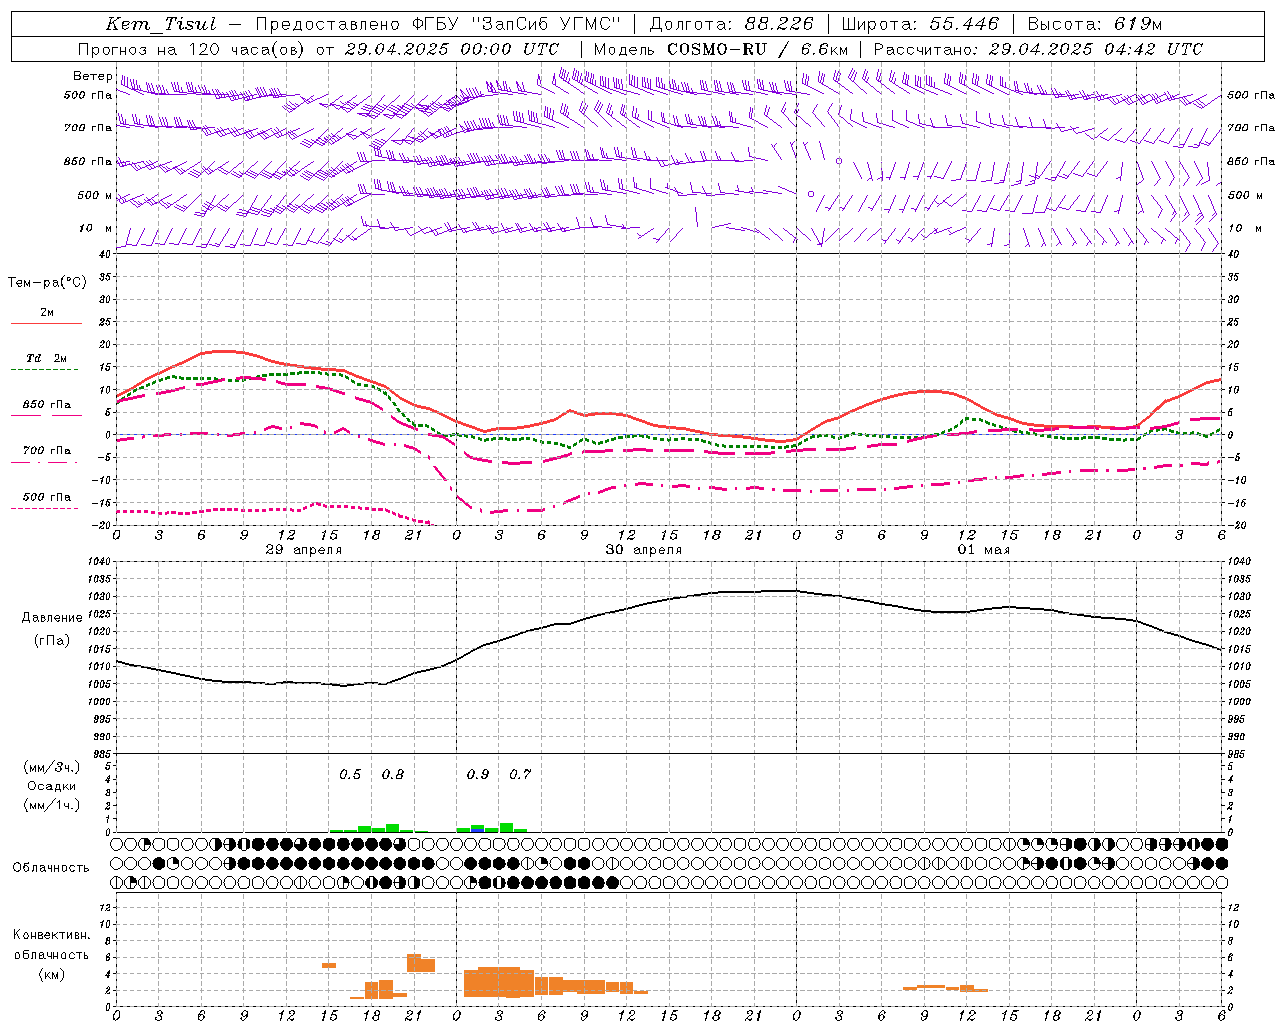
Task: Click the 1040 label on left pressure axis
Action: pyautogui.click(x=101, y=562)
